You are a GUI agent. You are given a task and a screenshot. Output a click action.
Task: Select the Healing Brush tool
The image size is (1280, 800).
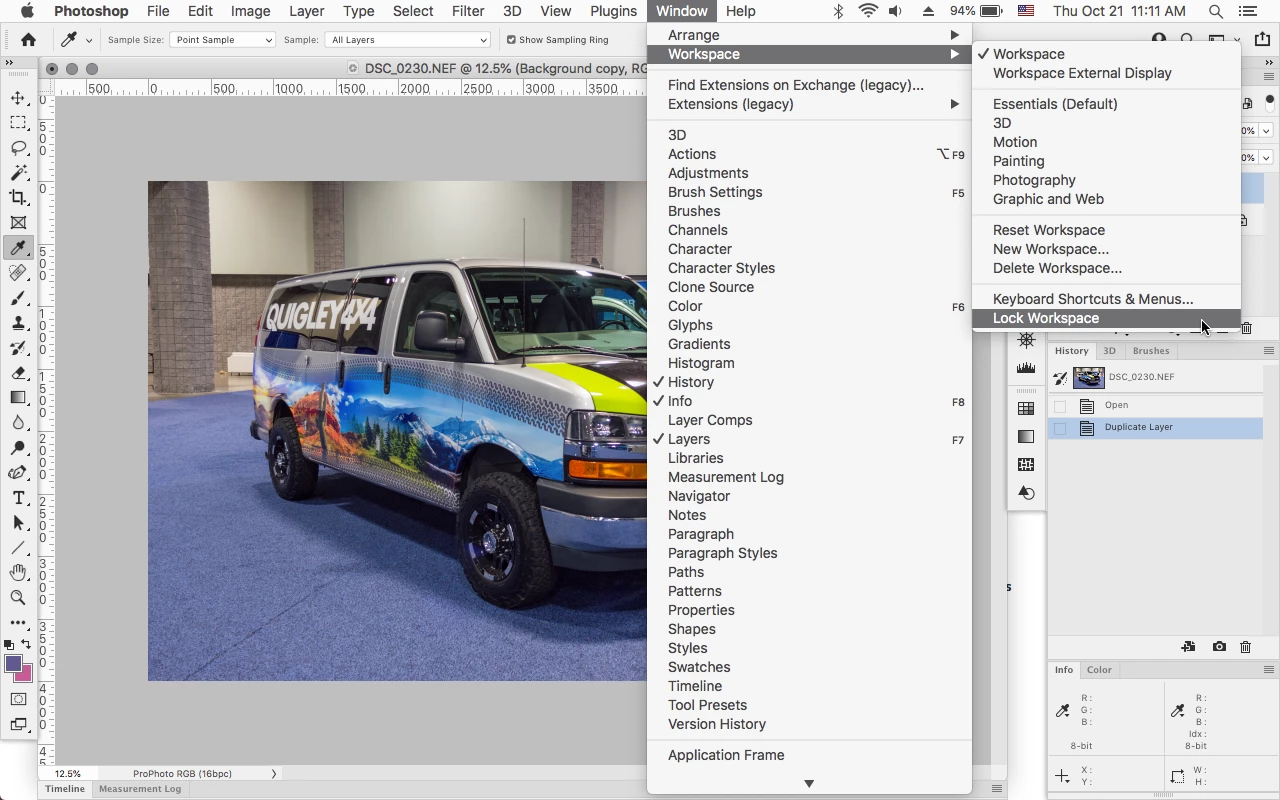18,273
